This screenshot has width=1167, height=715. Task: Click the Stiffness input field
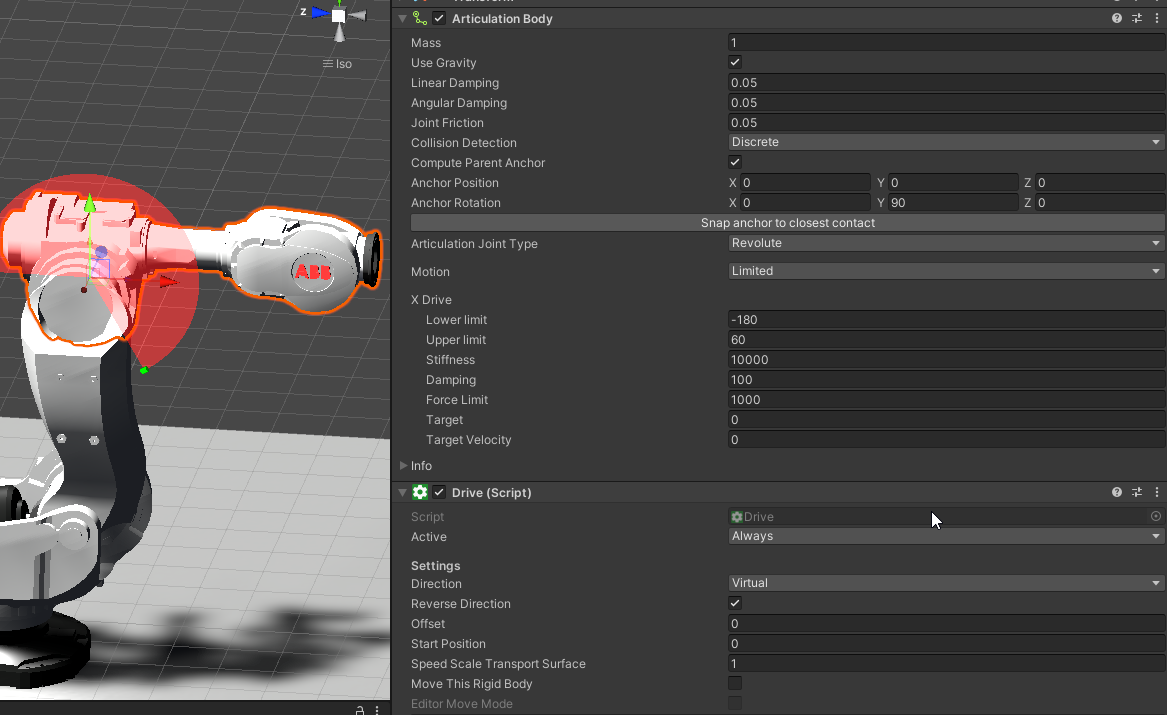click(946, 360)
